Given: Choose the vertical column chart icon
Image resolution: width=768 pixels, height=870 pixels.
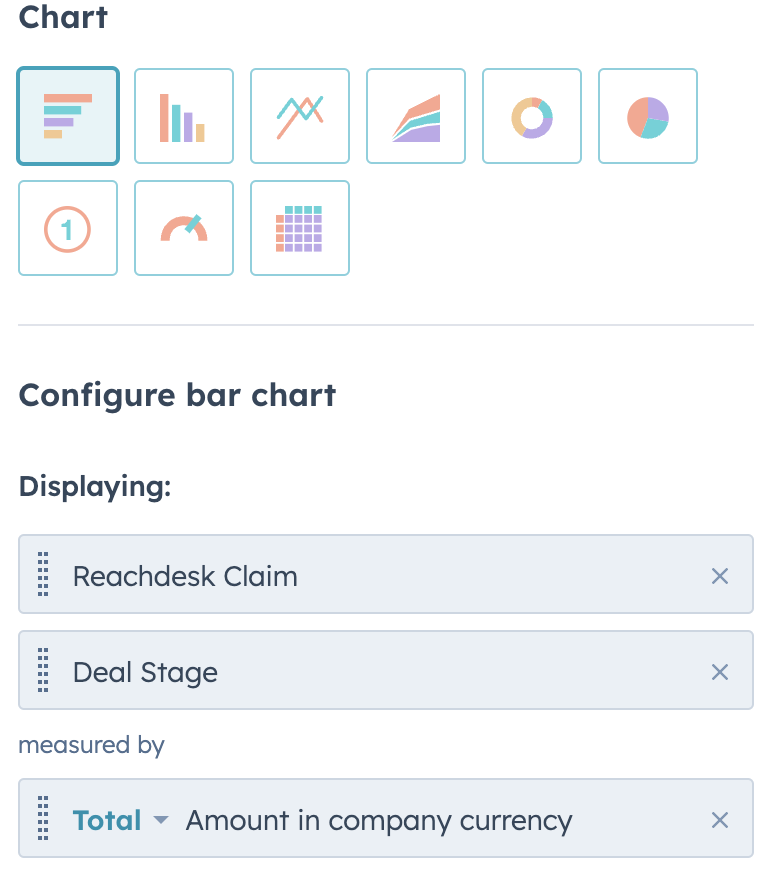Looking at the screenshot, I should tap(184, 116).
